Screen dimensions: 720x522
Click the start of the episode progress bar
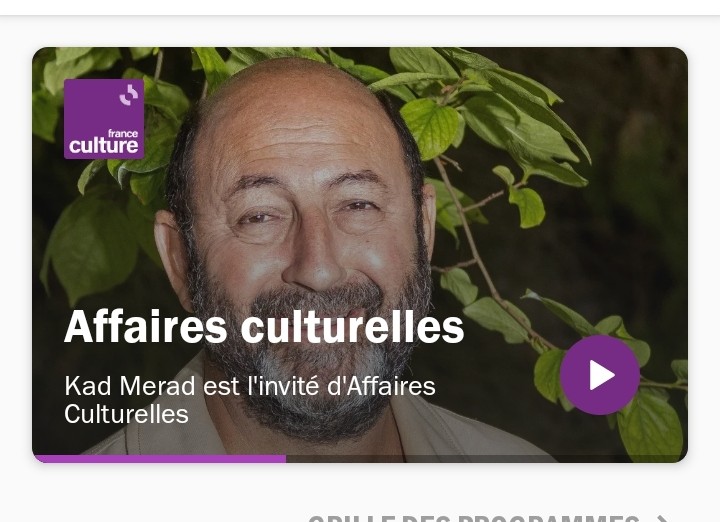pos(38,459)
